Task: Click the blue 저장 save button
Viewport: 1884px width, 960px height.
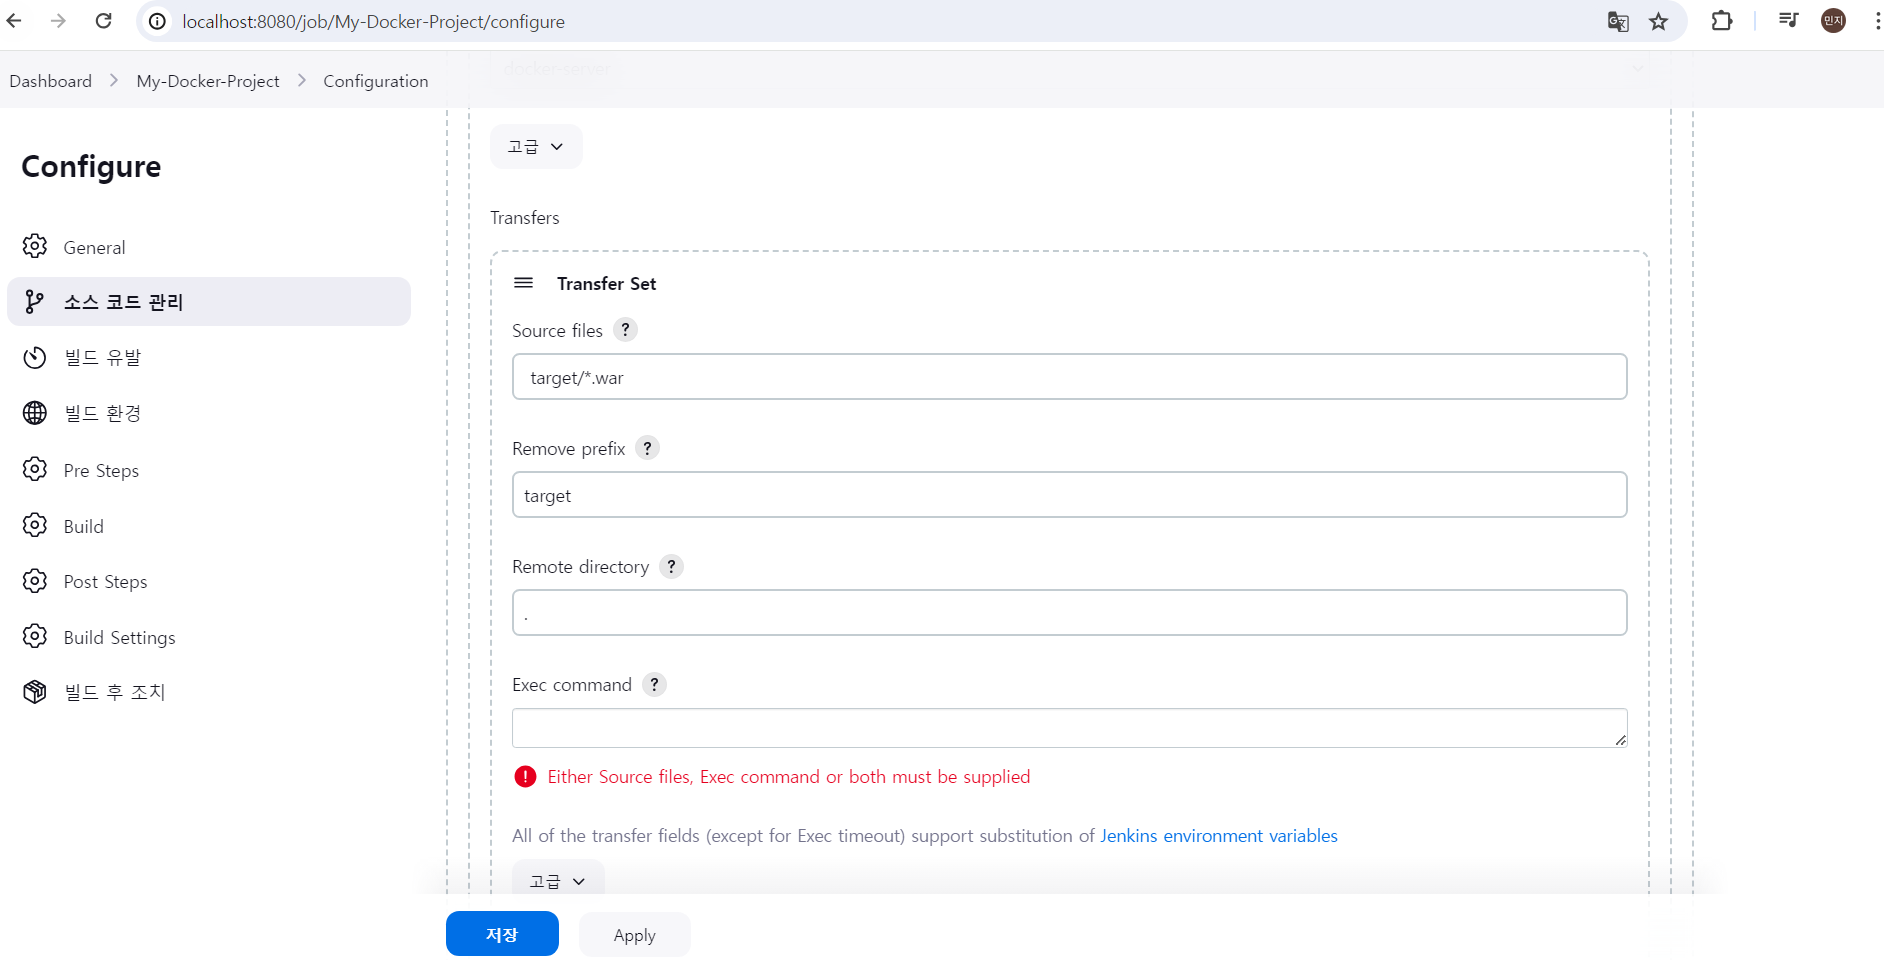Action: pos(502,934)
